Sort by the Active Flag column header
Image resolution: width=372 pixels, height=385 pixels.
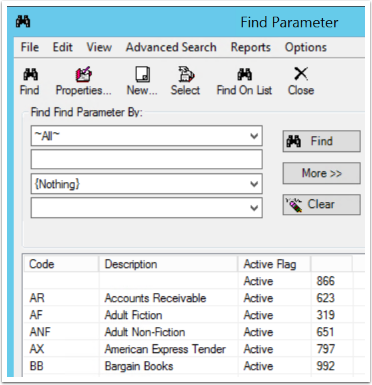(274, 264)
